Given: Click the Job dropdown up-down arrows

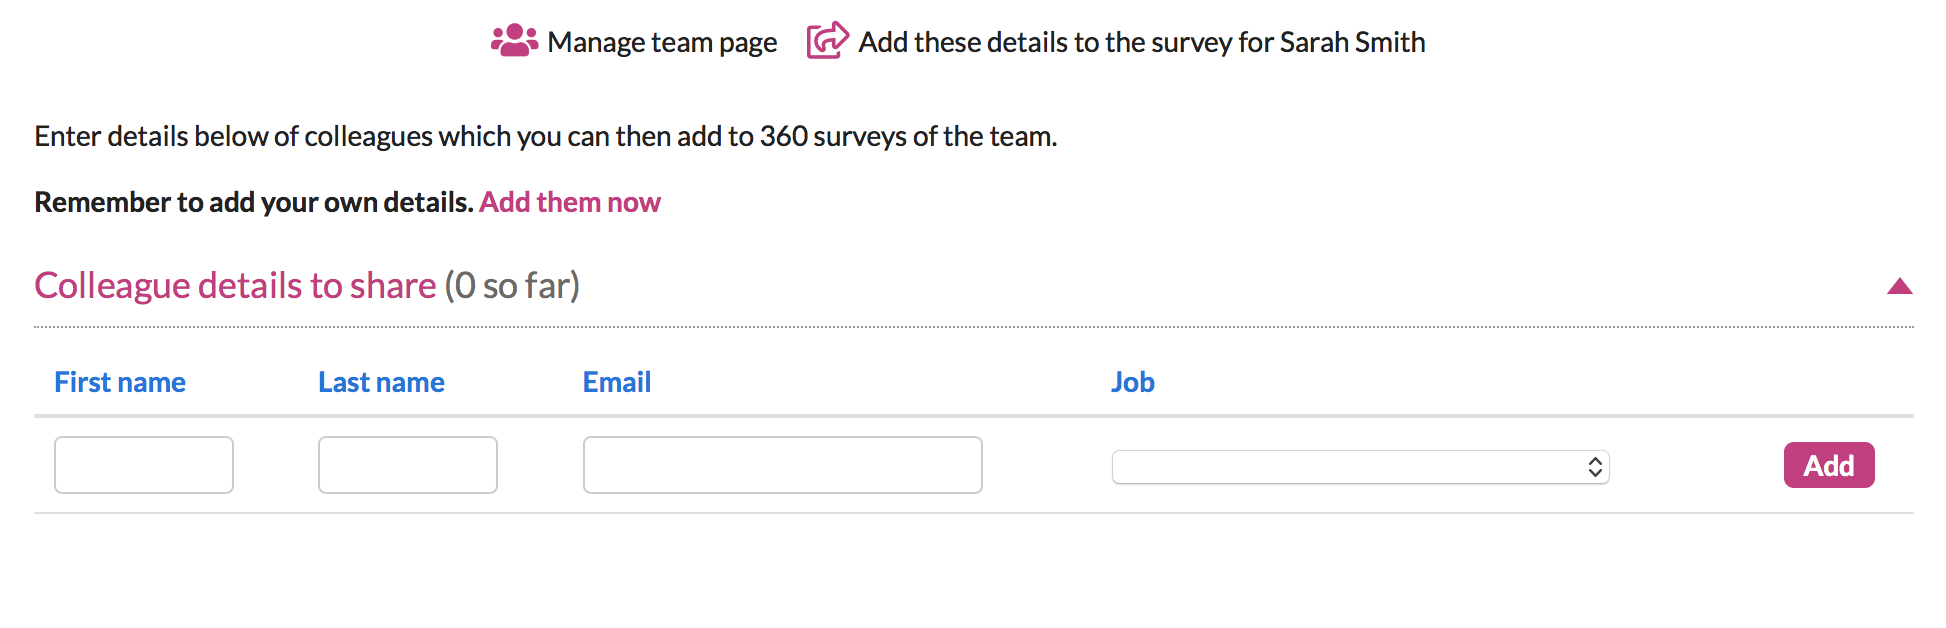Looking at the screenshot, I should pyautogui.click(x=1595, y=467).
